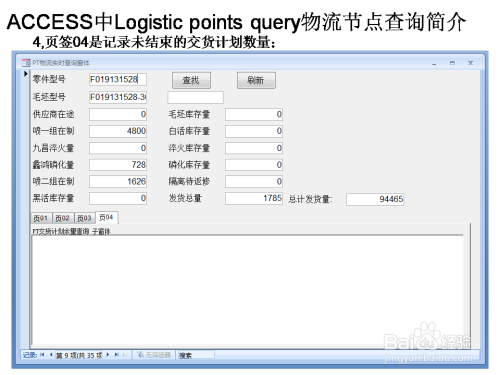The image size is (500, 375).
Task: Click the 隔离待返修 label
Action: coord(189,181)
